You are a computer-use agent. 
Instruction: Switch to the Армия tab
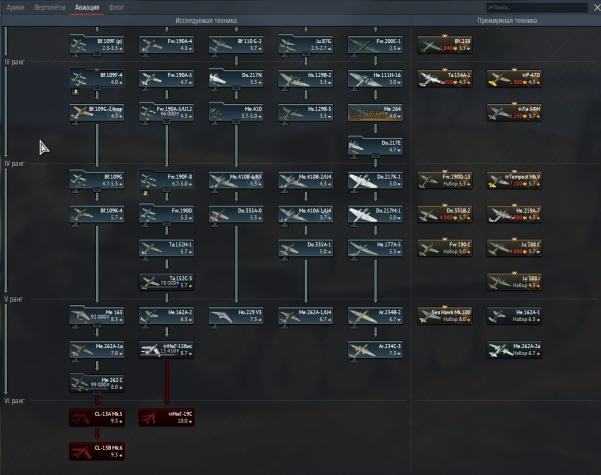point(15,7)
